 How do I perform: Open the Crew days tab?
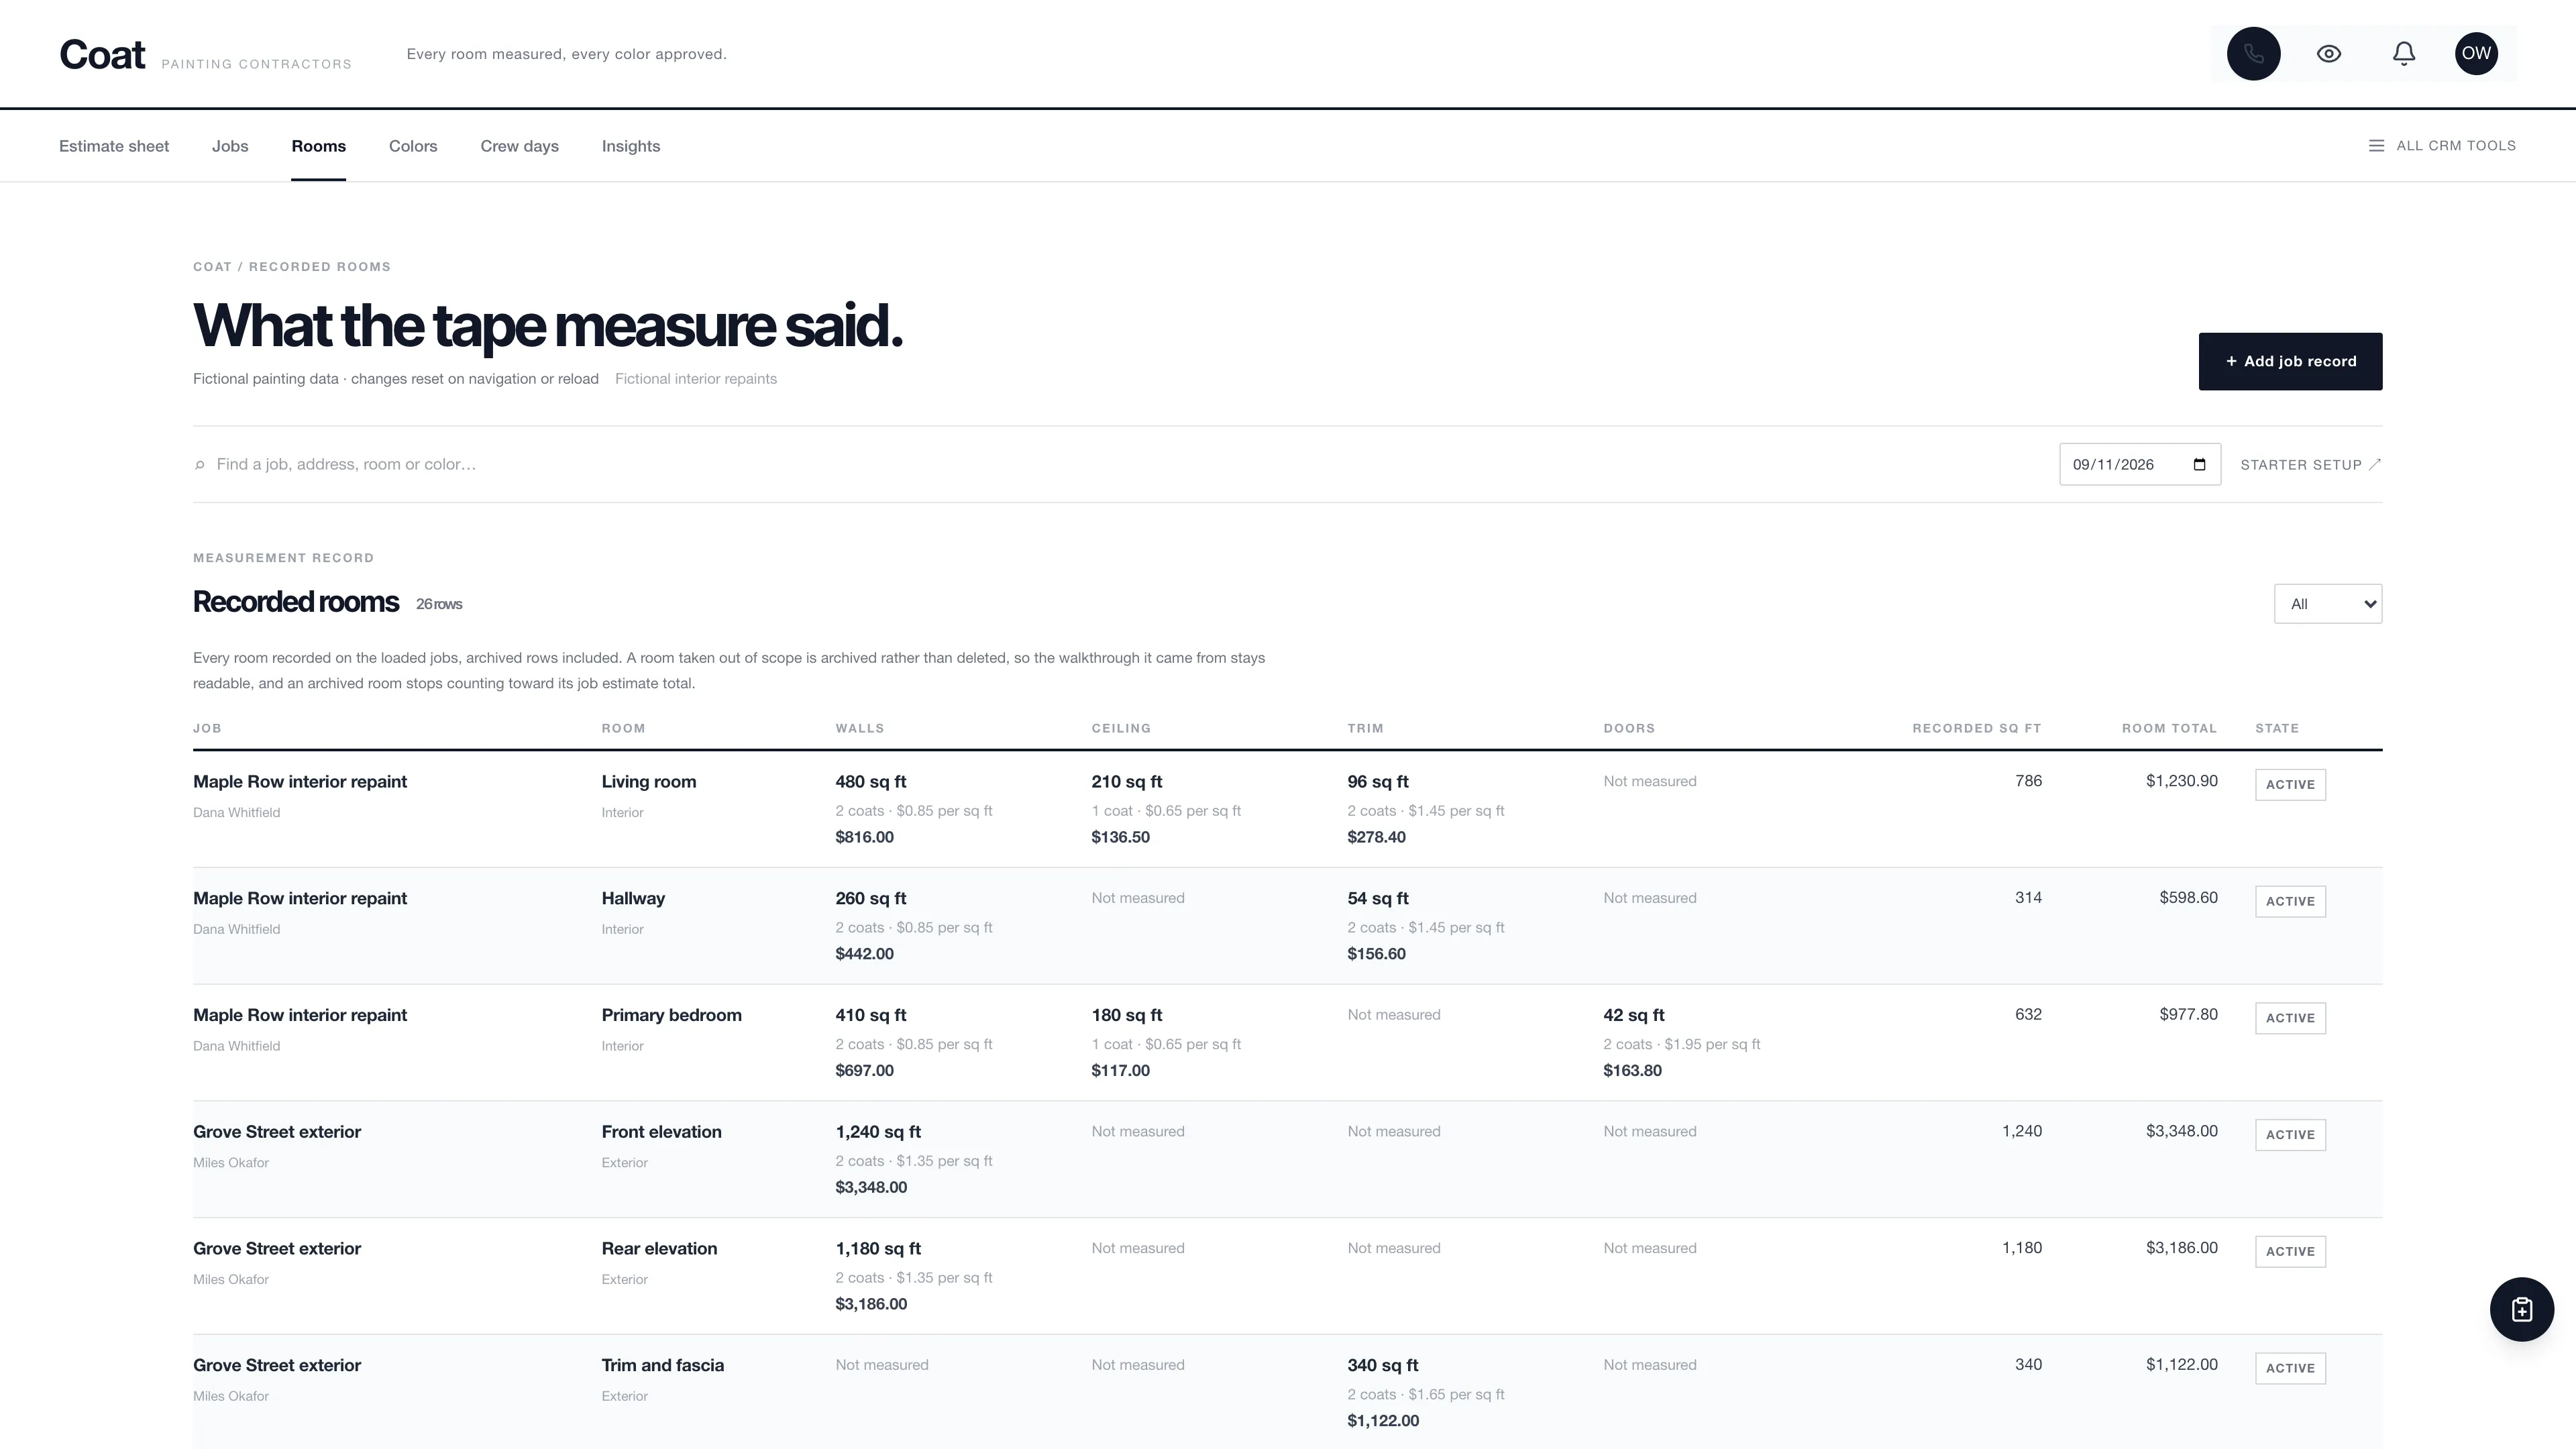[519, 146]
